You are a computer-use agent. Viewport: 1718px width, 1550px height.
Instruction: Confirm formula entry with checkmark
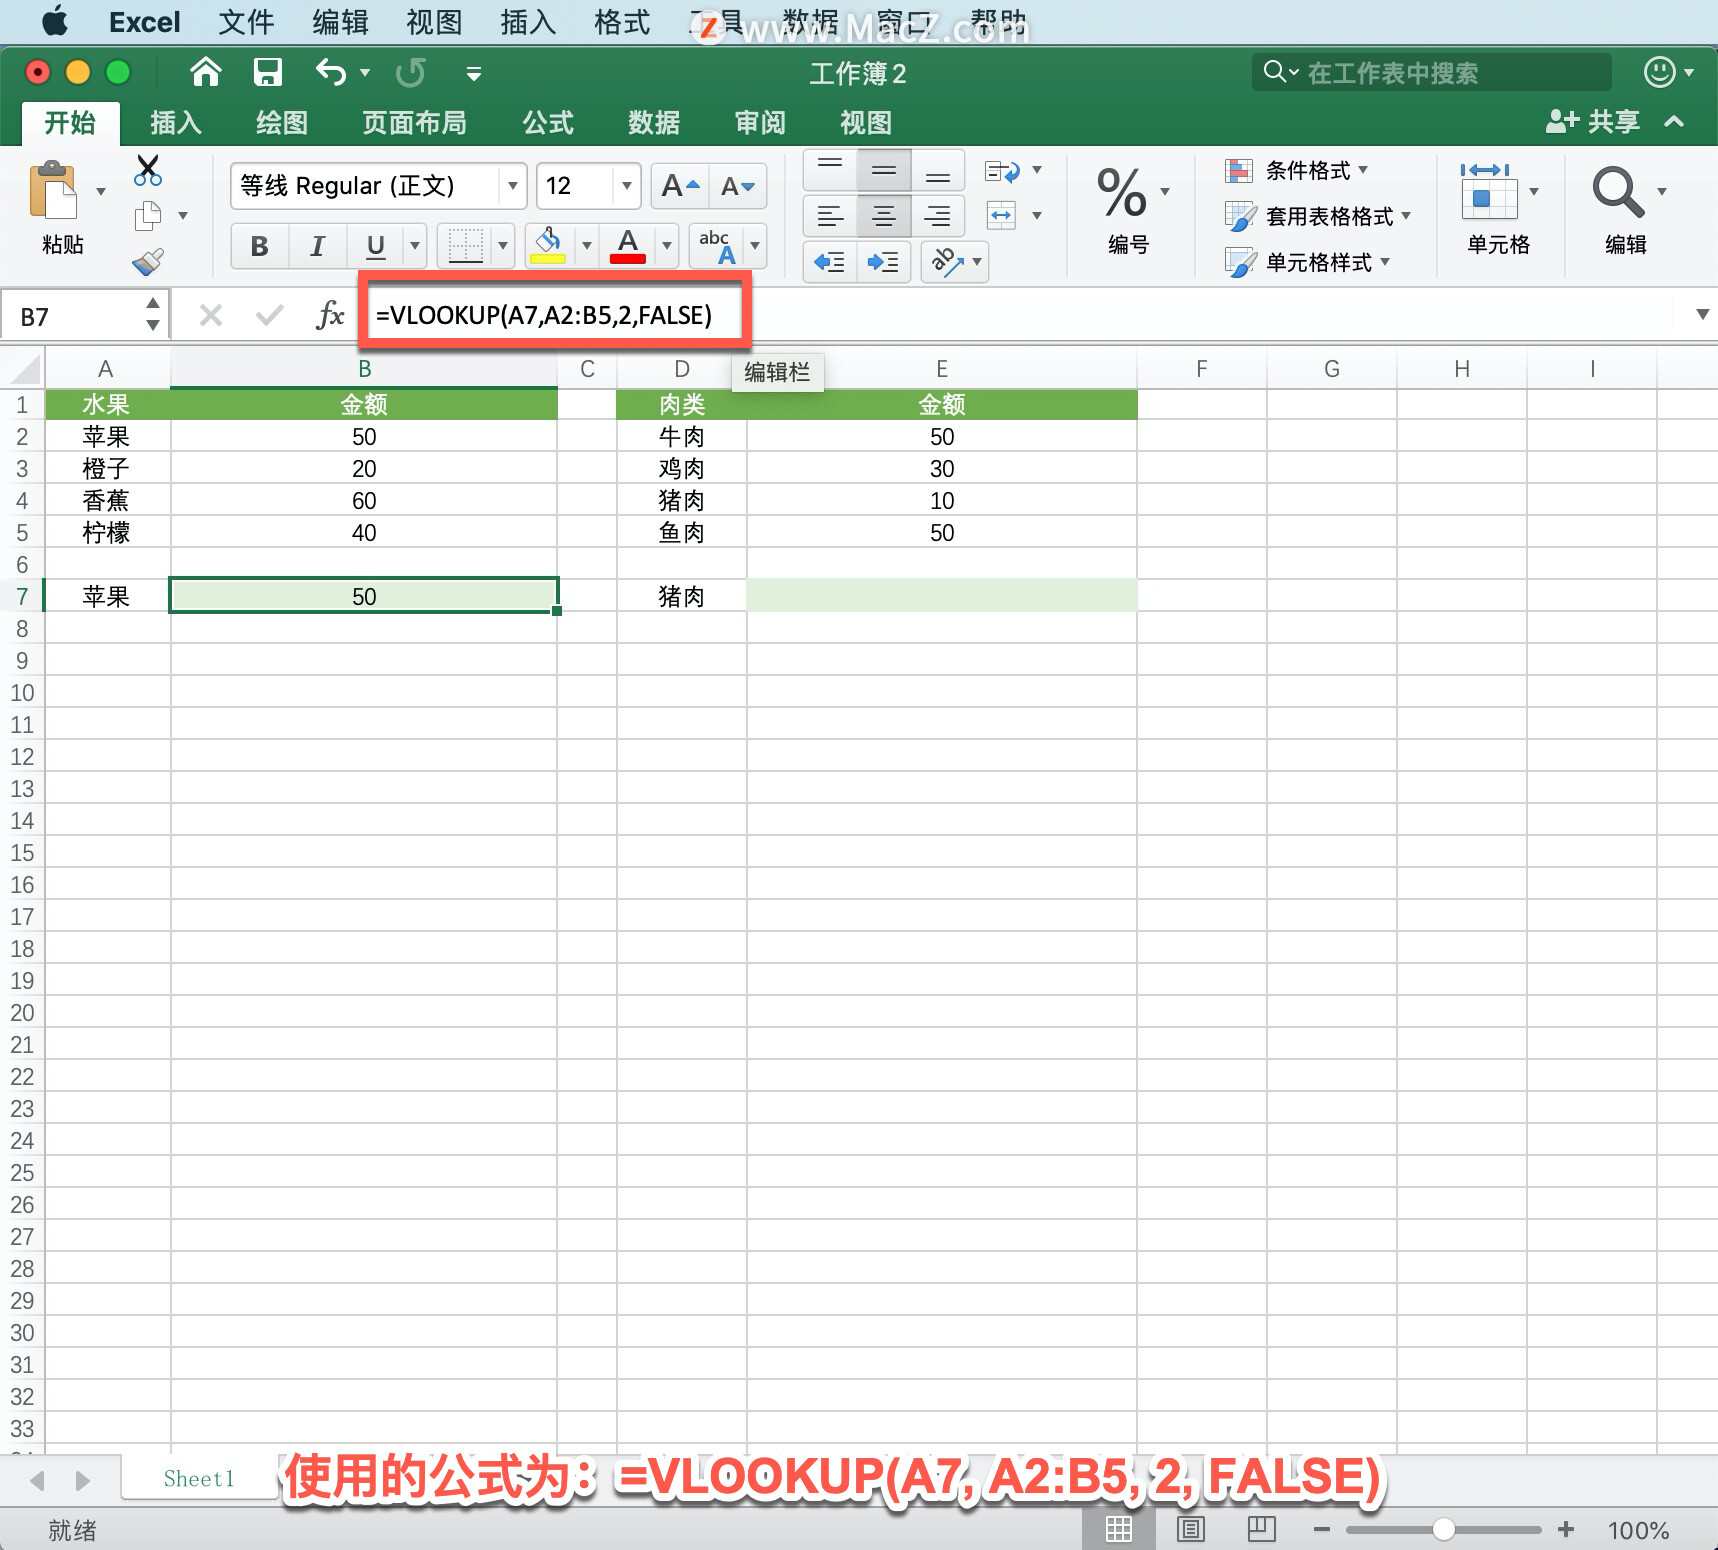(x=269, y=316)
